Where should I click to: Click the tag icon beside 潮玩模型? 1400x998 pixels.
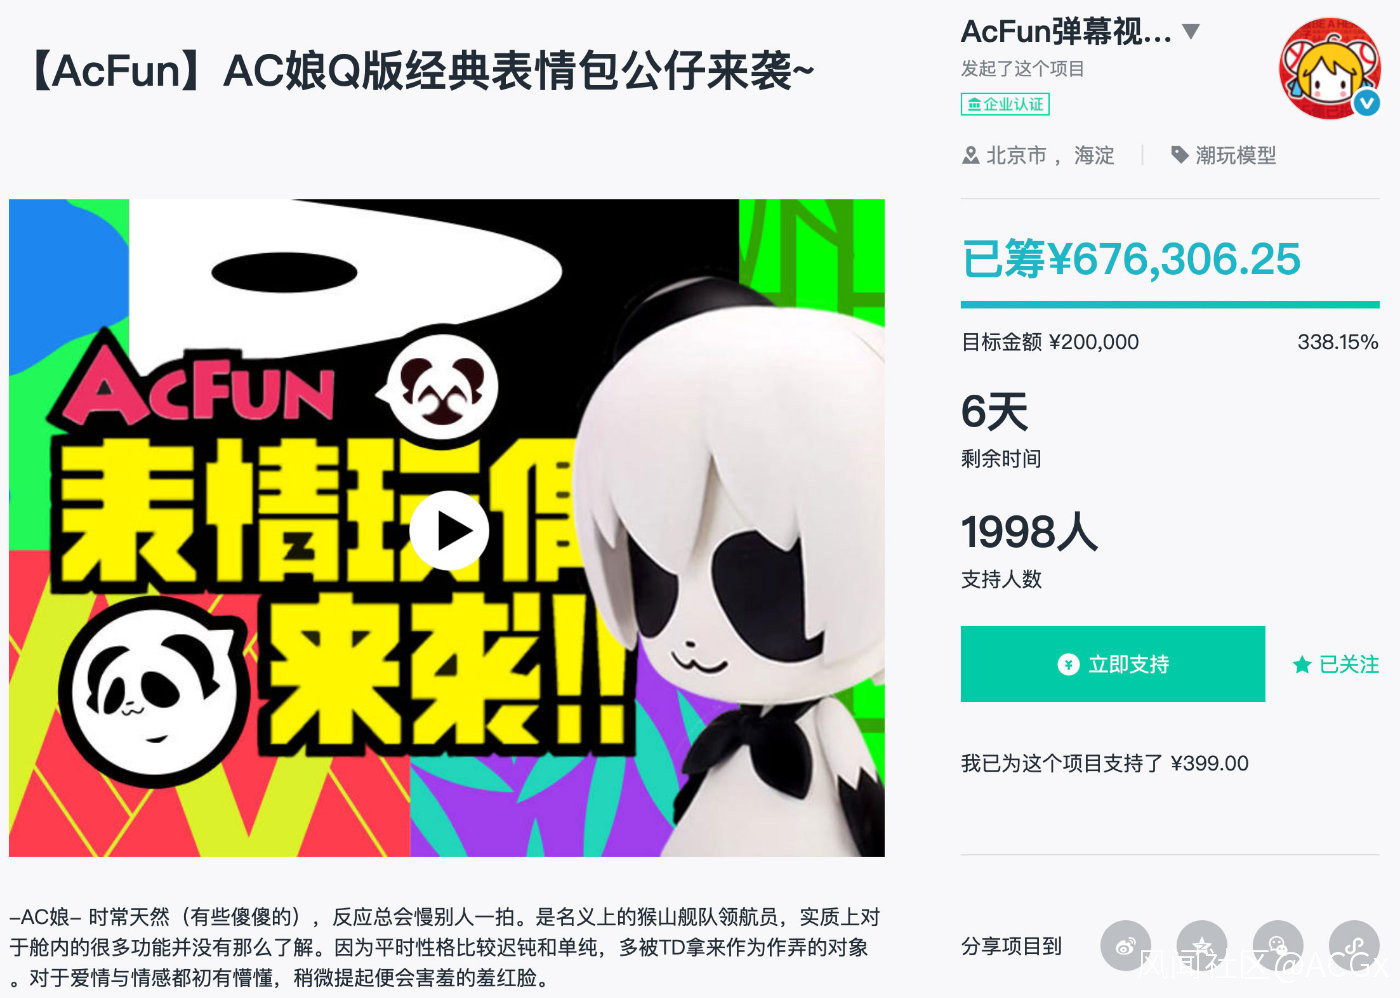[1180, 155]
